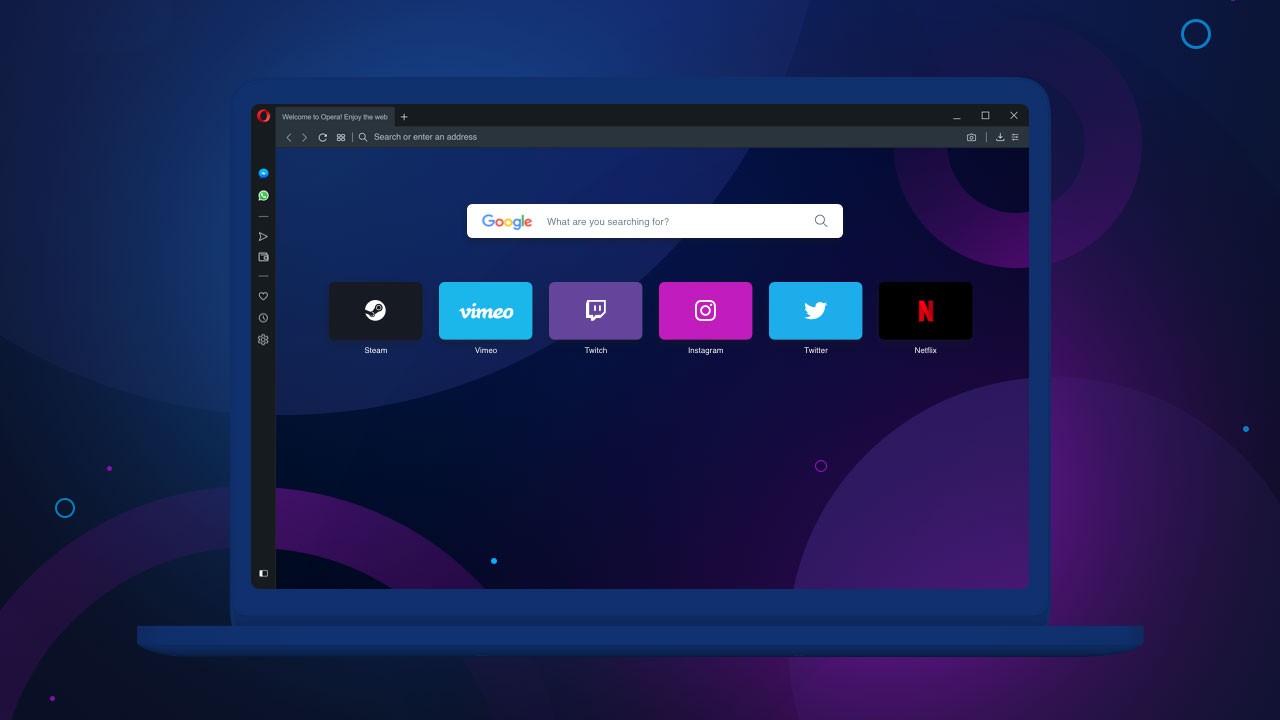Click the Steam label text
The width and height of the screenshot is (1280, 720).
point(376,351)
